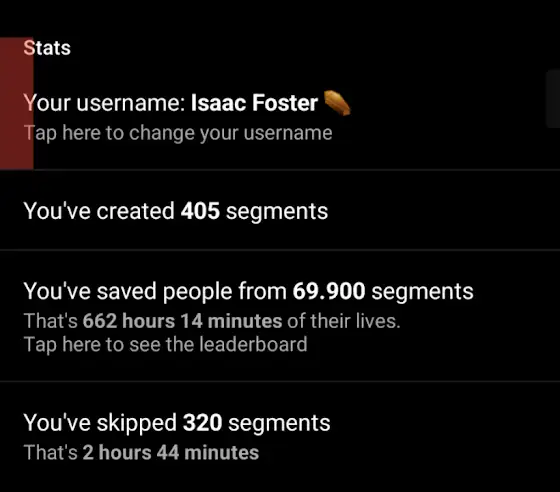560x492 pixels.
Task: Tap the 'Your username:' label
Action: click(104, 103)
